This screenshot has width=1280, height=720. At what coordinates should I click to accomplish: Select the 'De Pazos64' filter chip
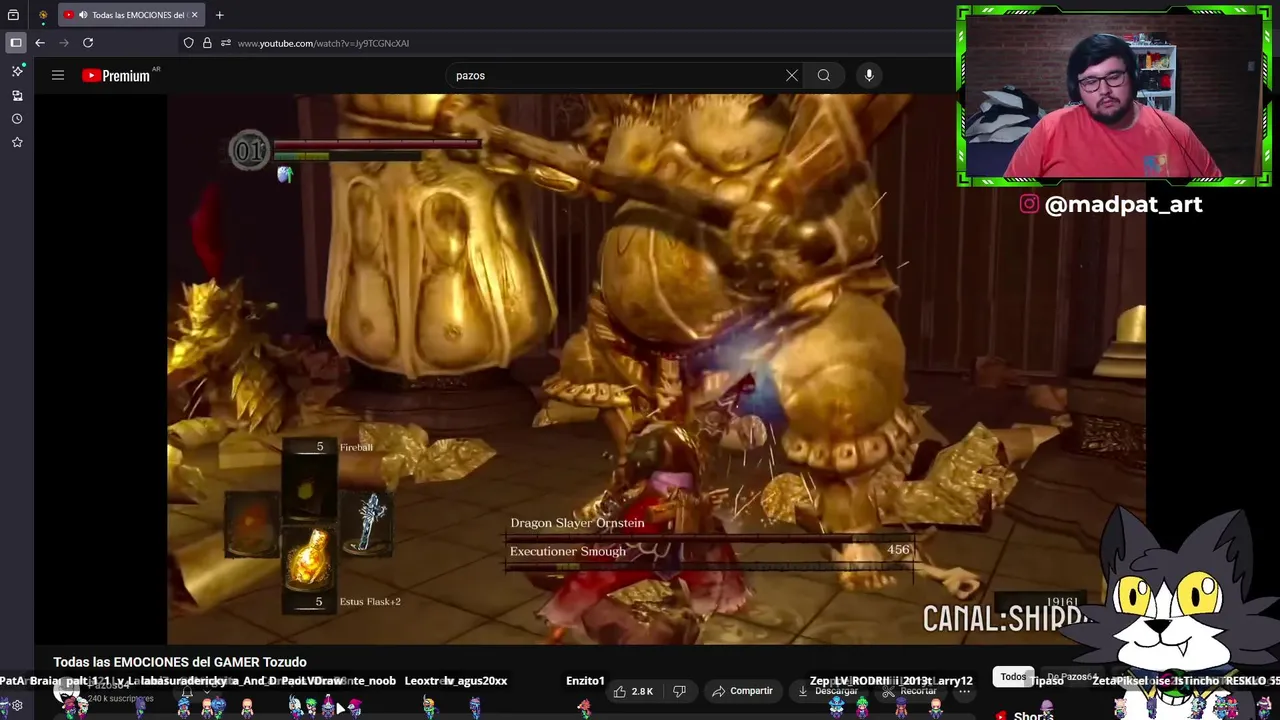tap(1070, 677)
